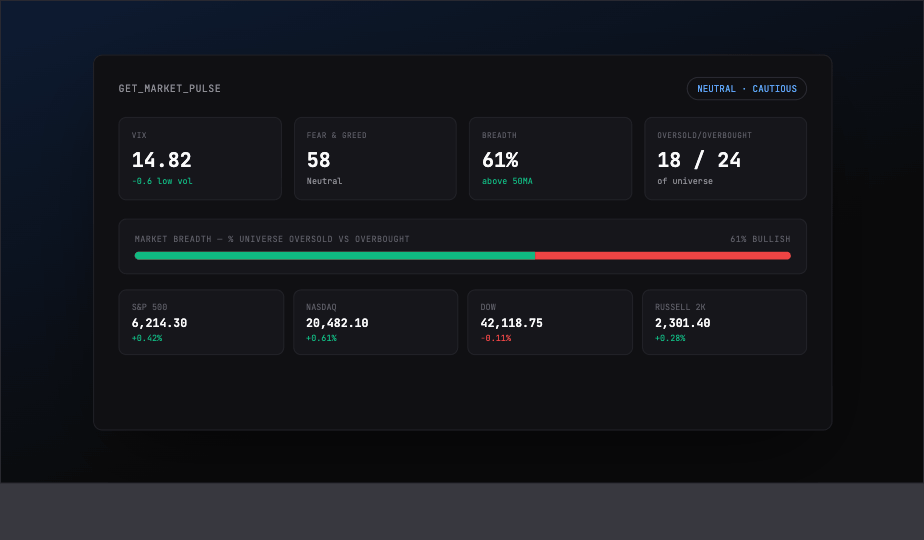The width and height of the screenshot is (924, 540).
Task: Click the NEUTRAL · CAUTIOUS status badge
Action: tap(747, 88)
